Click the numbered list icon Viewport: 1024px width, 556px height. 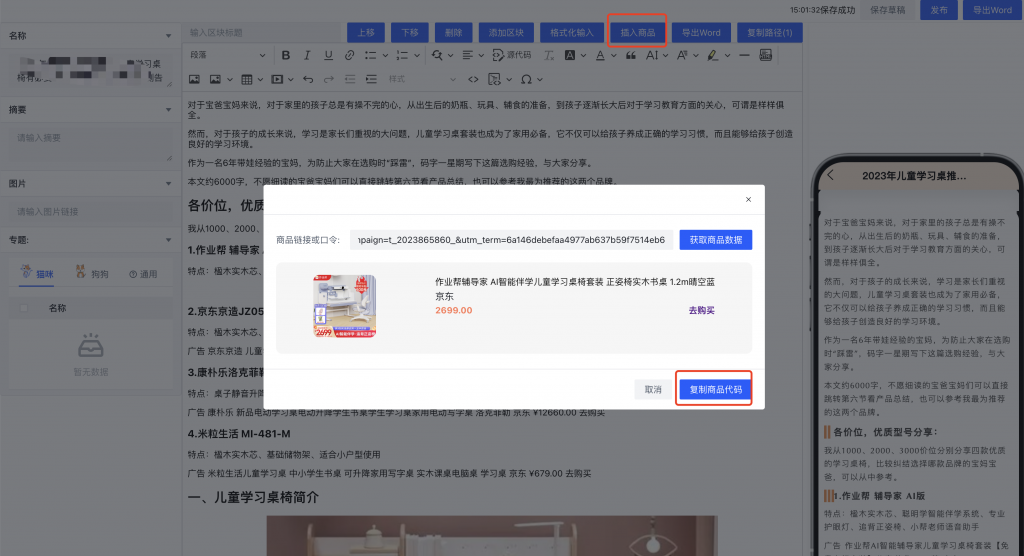pyautogui.click(x=402, y=56)
